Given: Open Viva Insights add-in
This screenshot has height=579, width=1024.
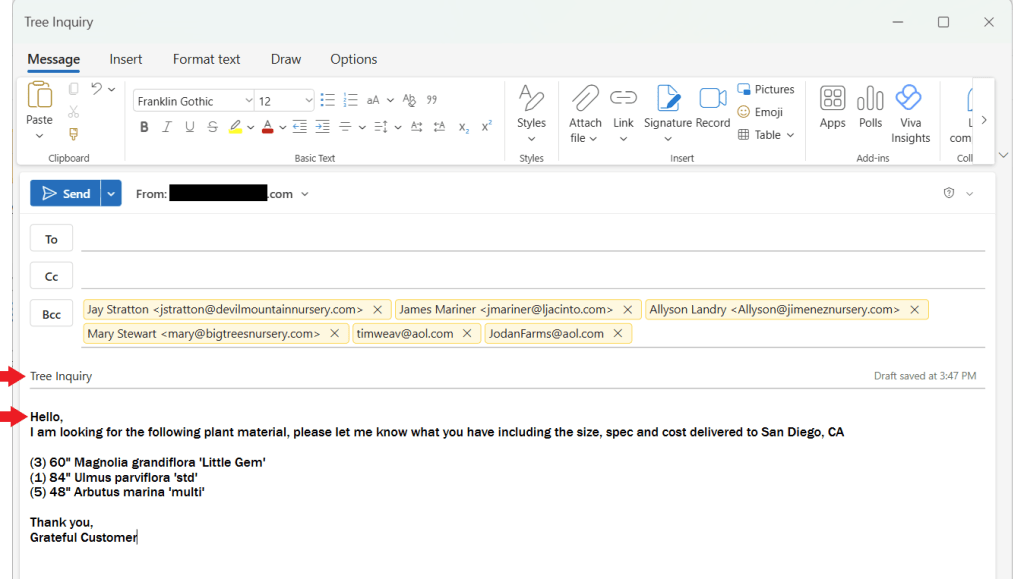Looking at the screenshot, I should [909, 98].
